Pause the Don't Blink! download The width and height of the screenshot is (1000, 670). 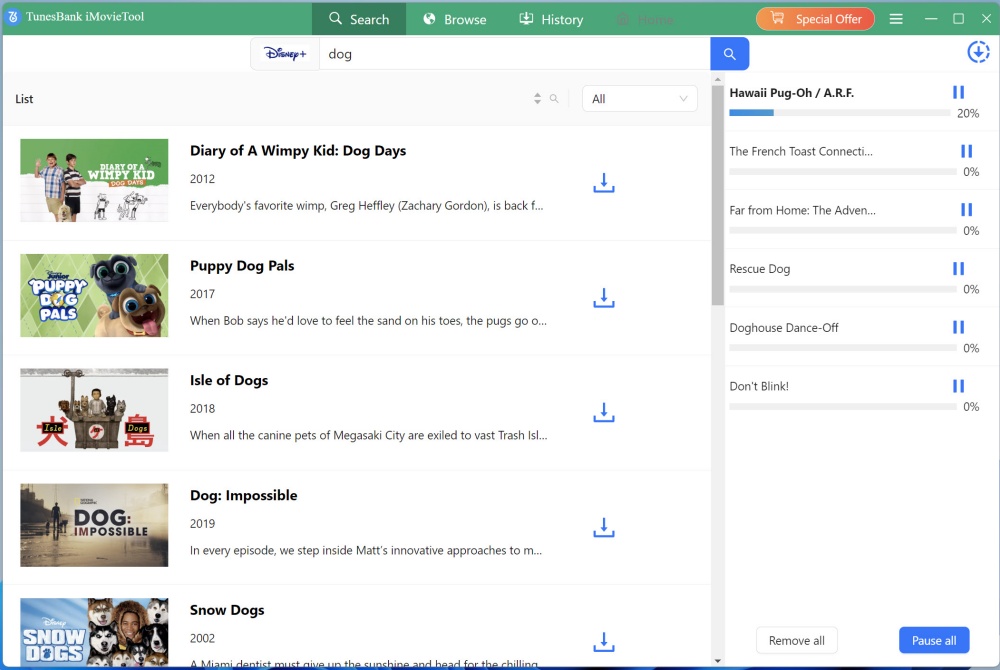coord(958,387)
